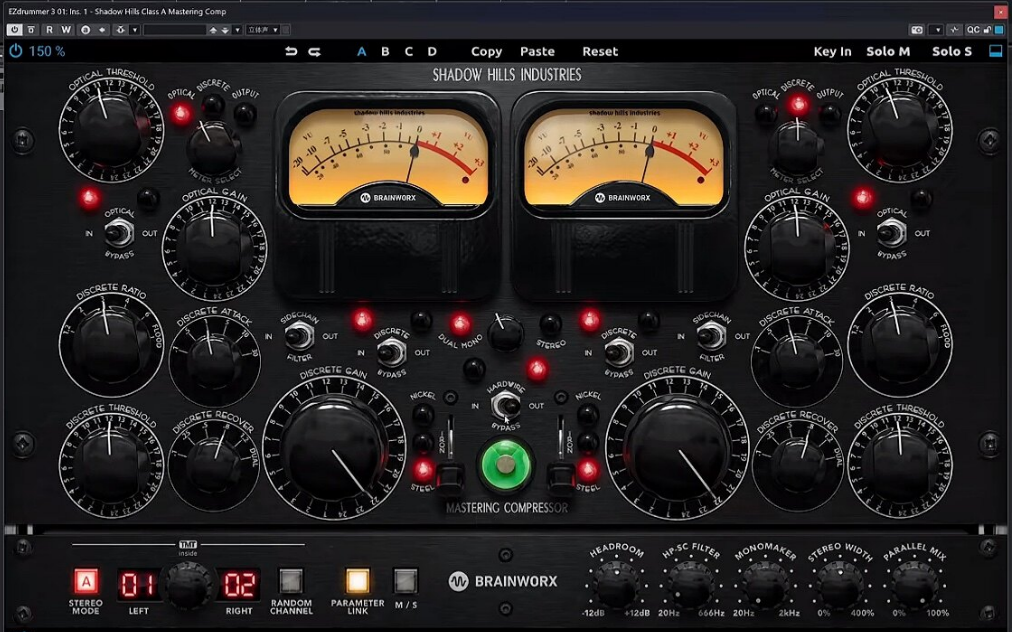Click the Solo M button
This screenshot has height=632, width=1012.
(888, 51)
